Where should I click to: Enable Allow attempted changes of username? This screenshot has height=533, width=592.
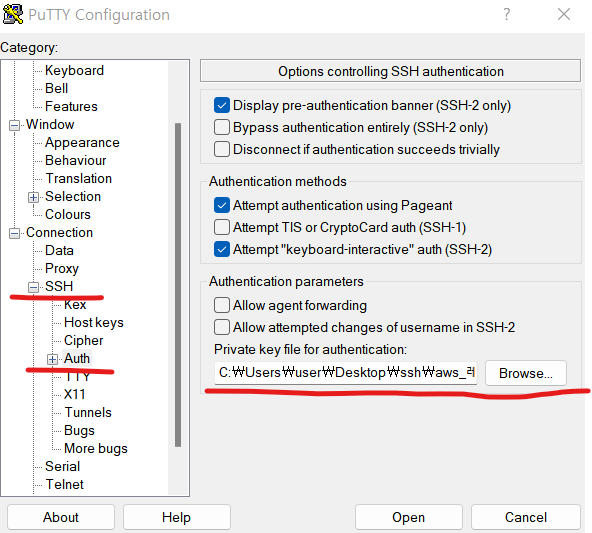click(x=222, y=327)
